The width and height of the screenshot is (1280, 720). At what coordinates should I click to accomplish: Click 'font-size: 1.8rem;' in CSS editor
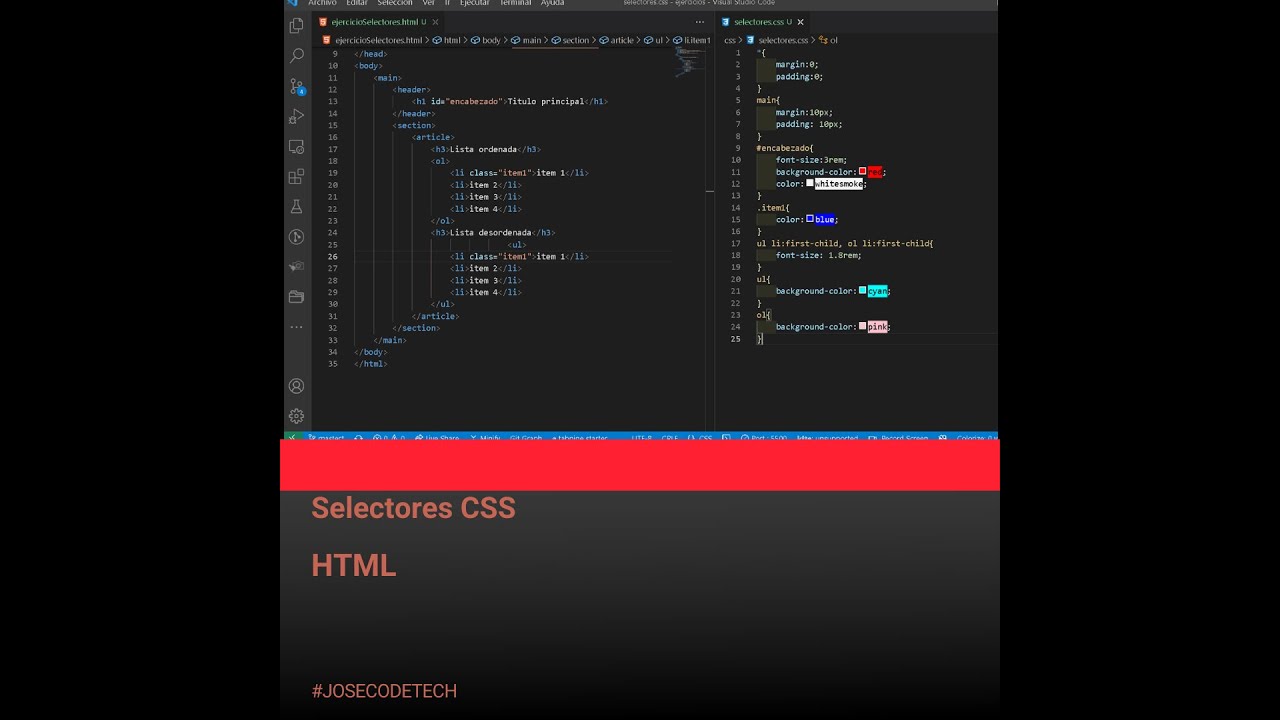[x=818, y=255]
